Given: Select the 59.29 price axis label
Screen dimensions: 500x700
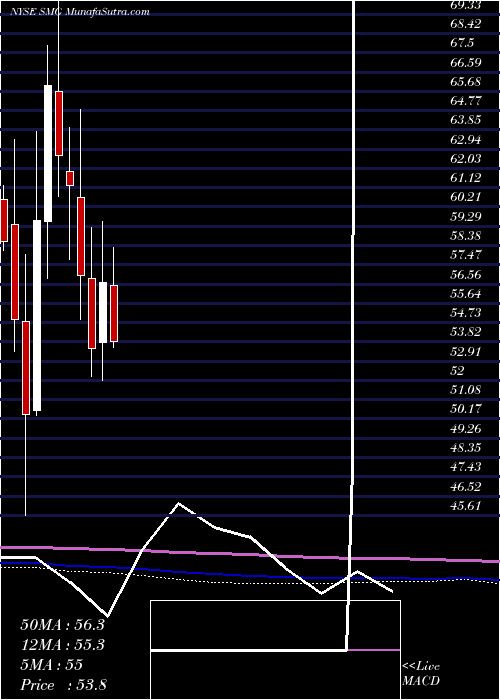Looking at the screenshot, I should click(466, 217).
